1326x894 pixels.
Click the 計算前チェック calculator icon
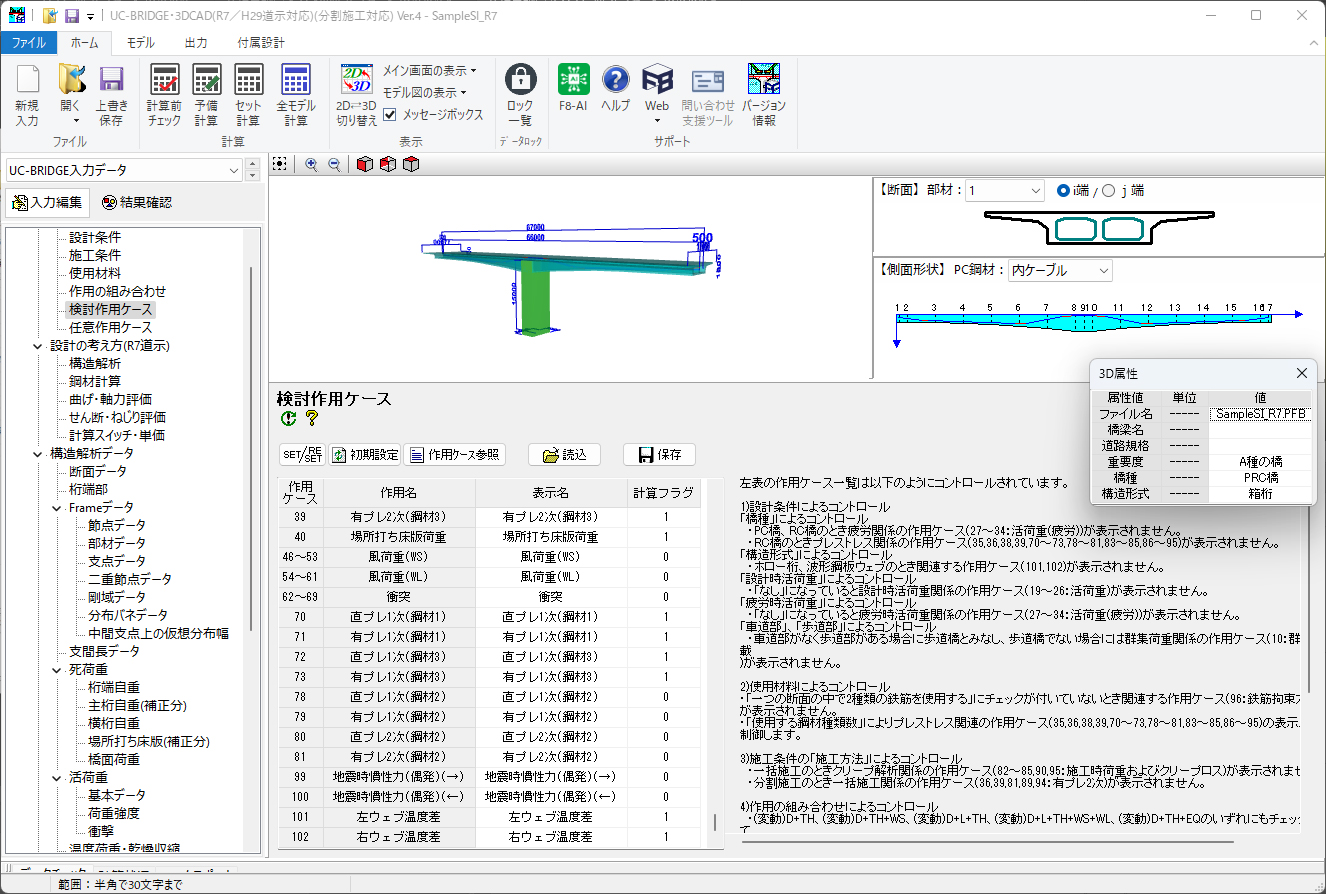tap(164, 80)
